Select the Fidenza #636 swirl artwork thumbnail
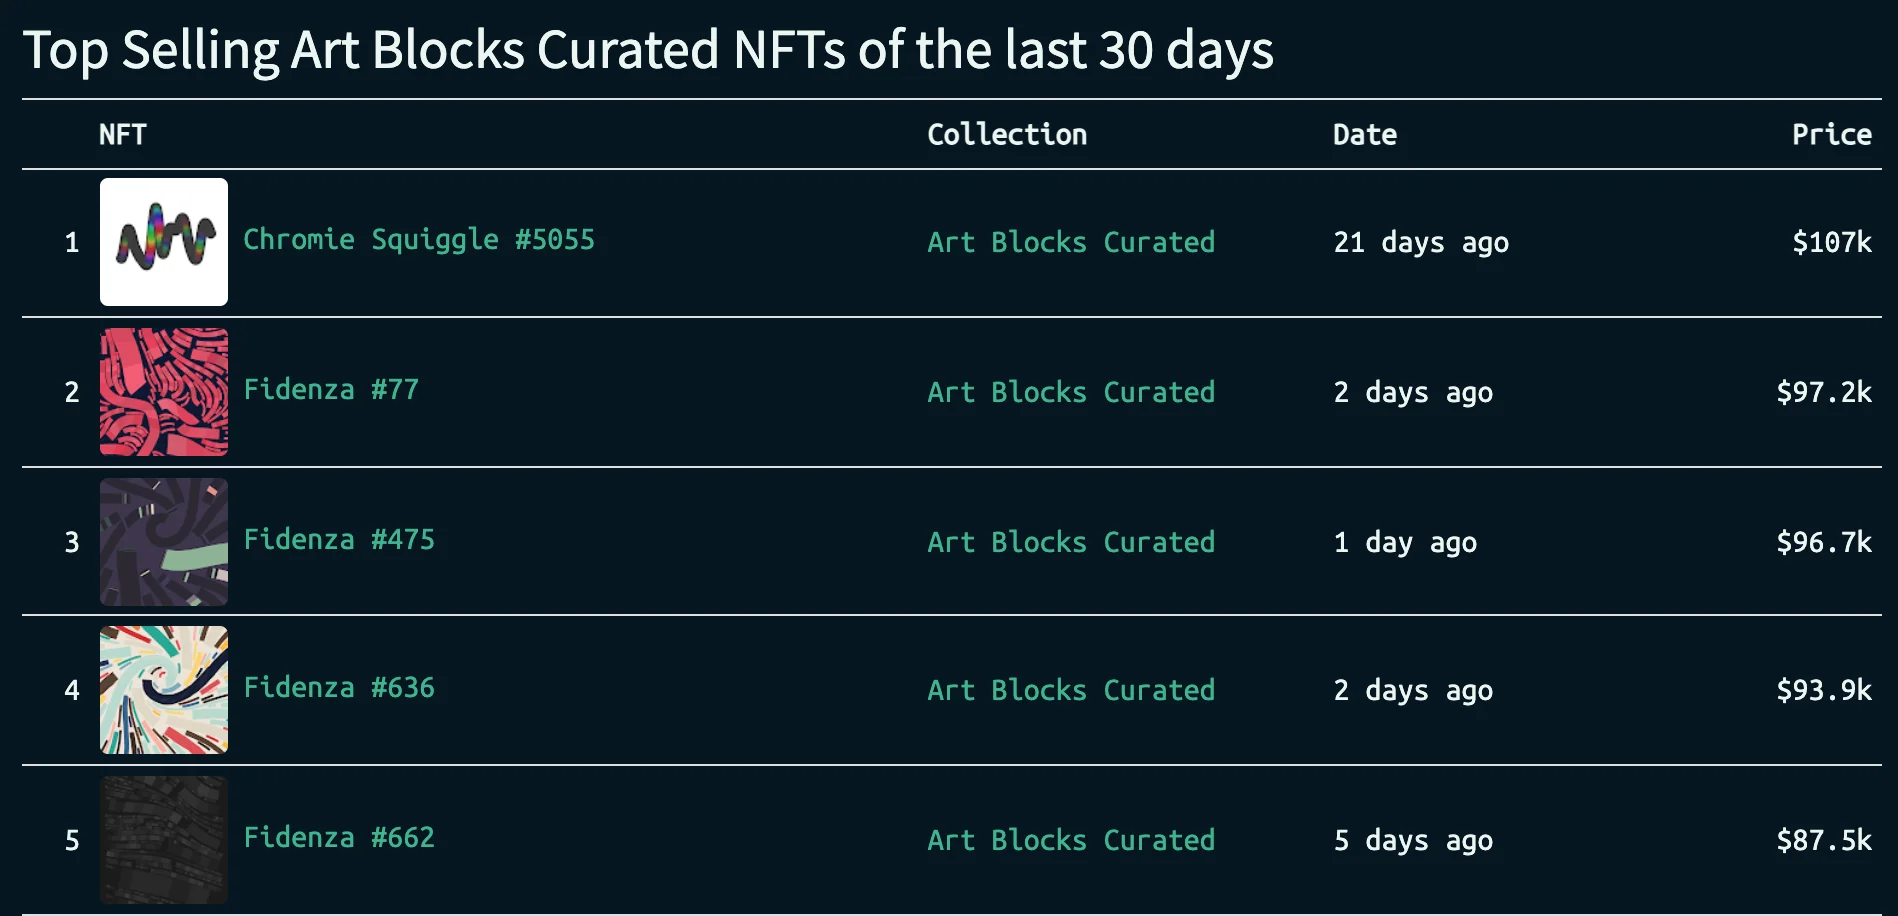 click(x=164, y=690)
